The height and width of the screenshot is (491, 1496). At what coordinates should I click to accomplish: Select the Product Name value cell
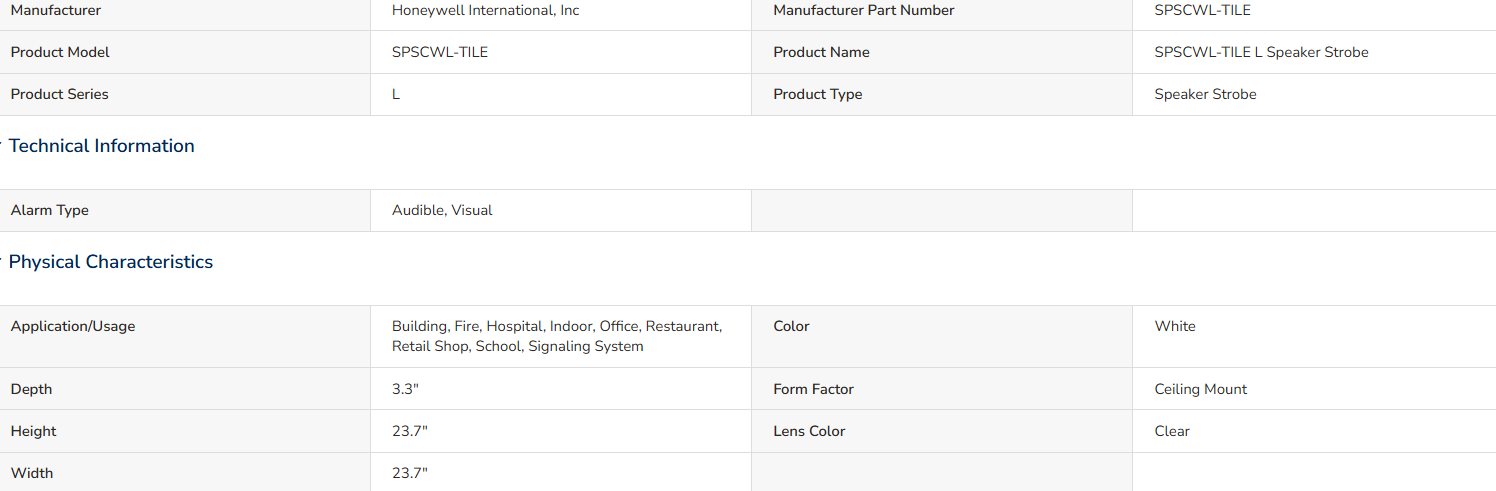coord(1314,52)
